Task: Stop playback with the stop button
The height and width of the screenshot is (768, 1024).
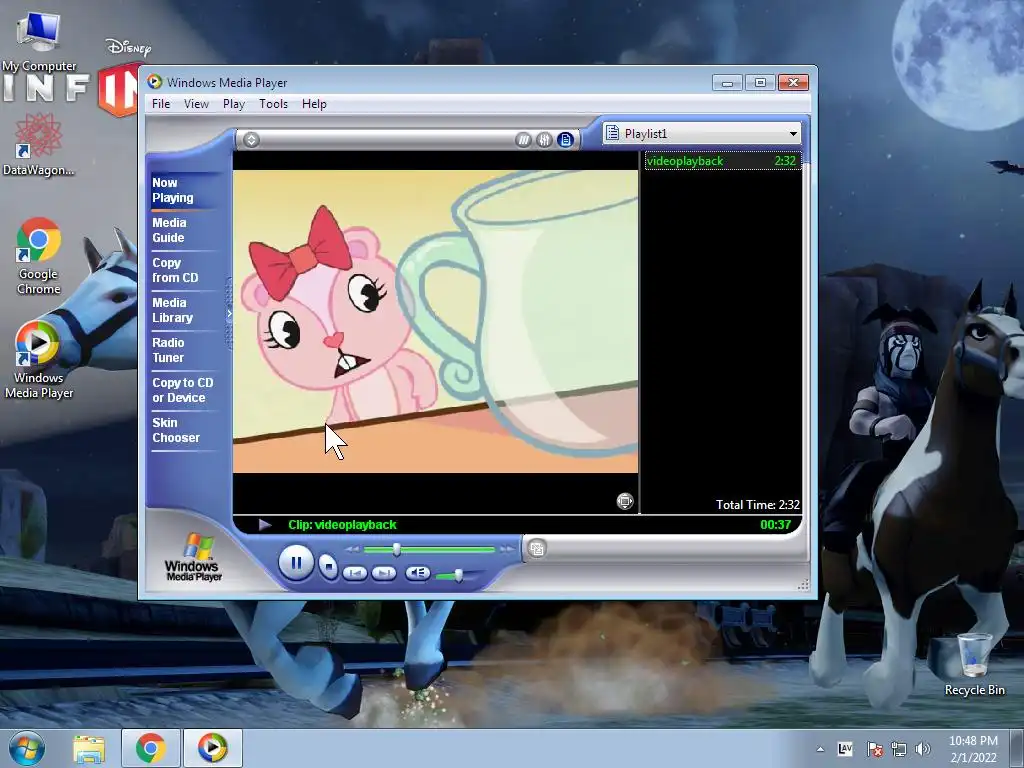Action: coord(328,566)
